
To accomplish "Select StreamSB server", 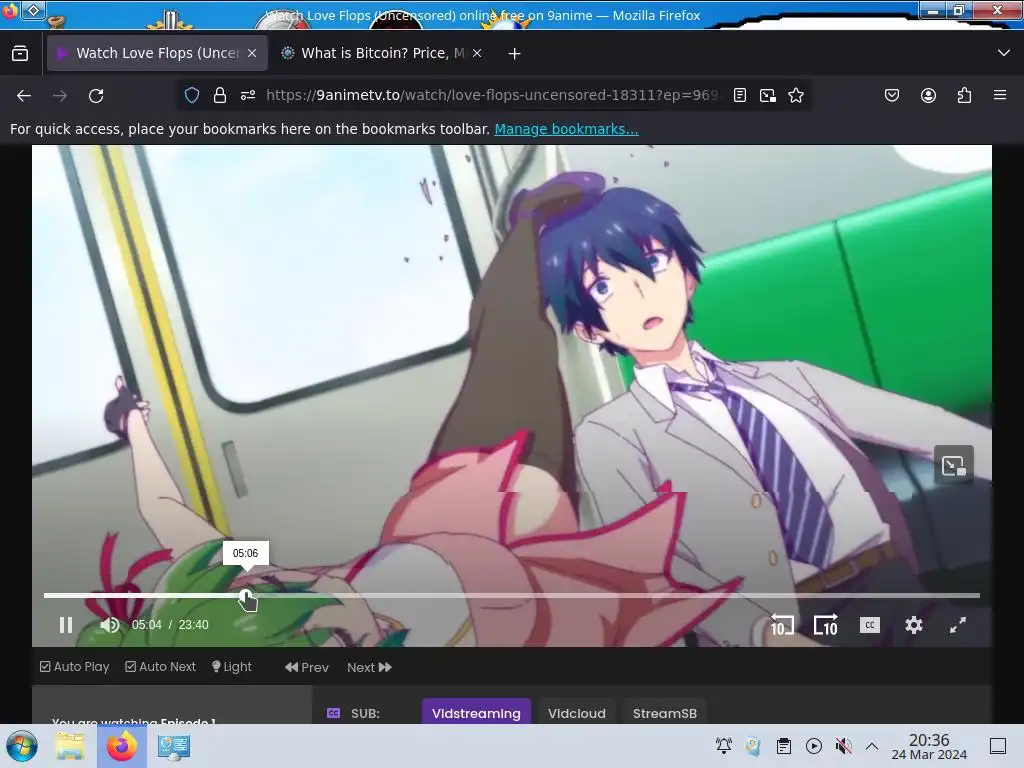I will click(x=664, y=713).
